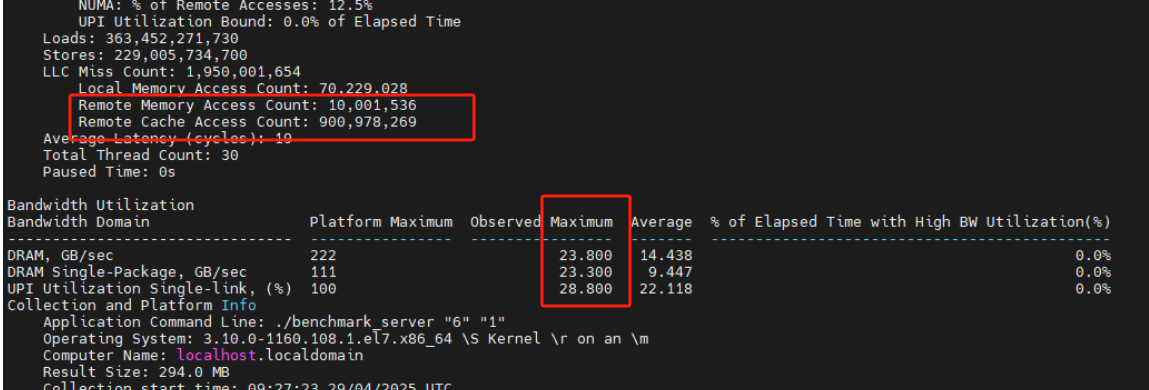Click the magenta localhost text
The width and height of the screenshot is (1149, 390).
212,355
